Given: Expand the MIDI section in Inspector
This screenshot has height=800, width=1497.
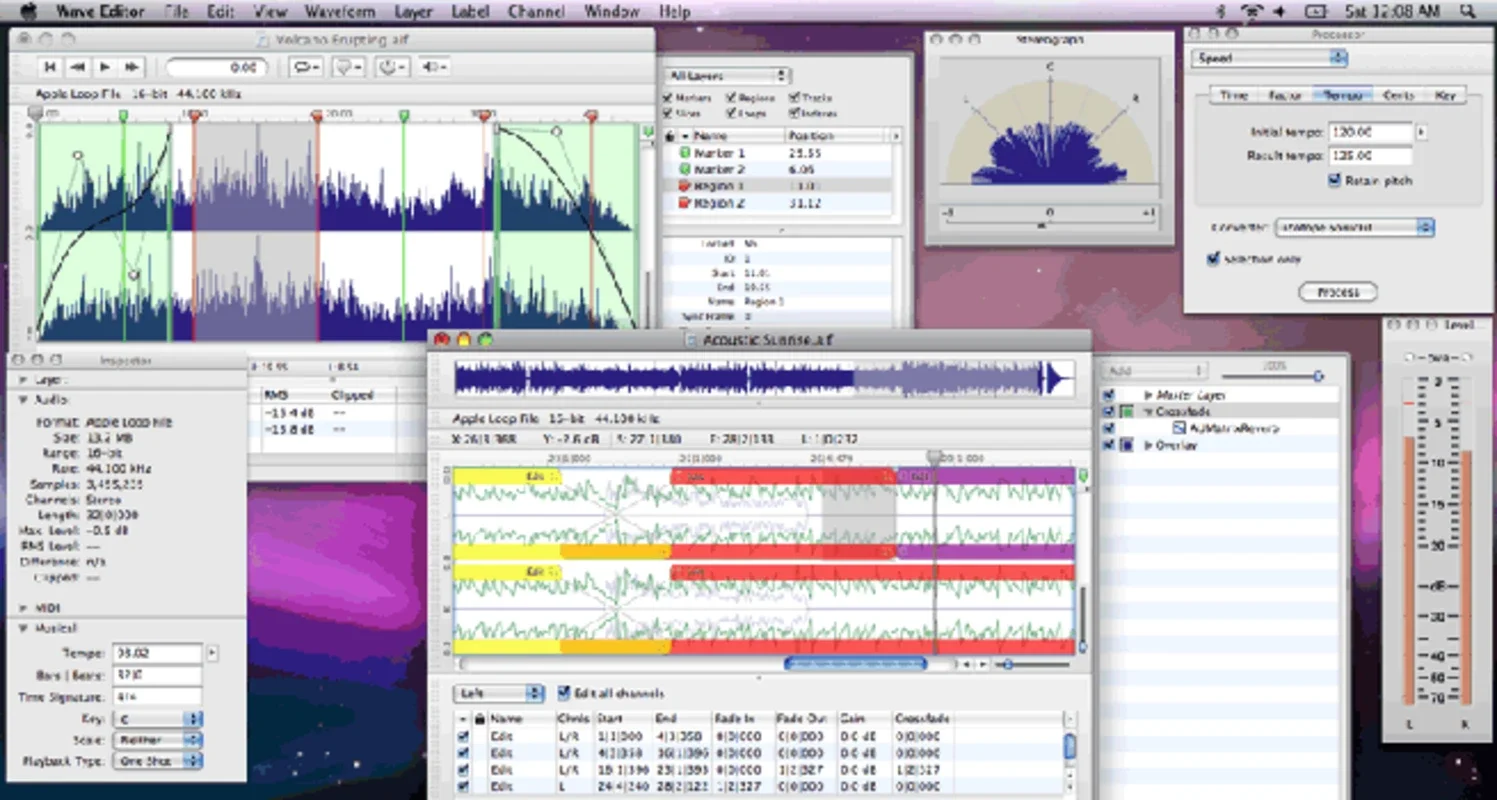Looking at the screenshot, I should point(23,608).
